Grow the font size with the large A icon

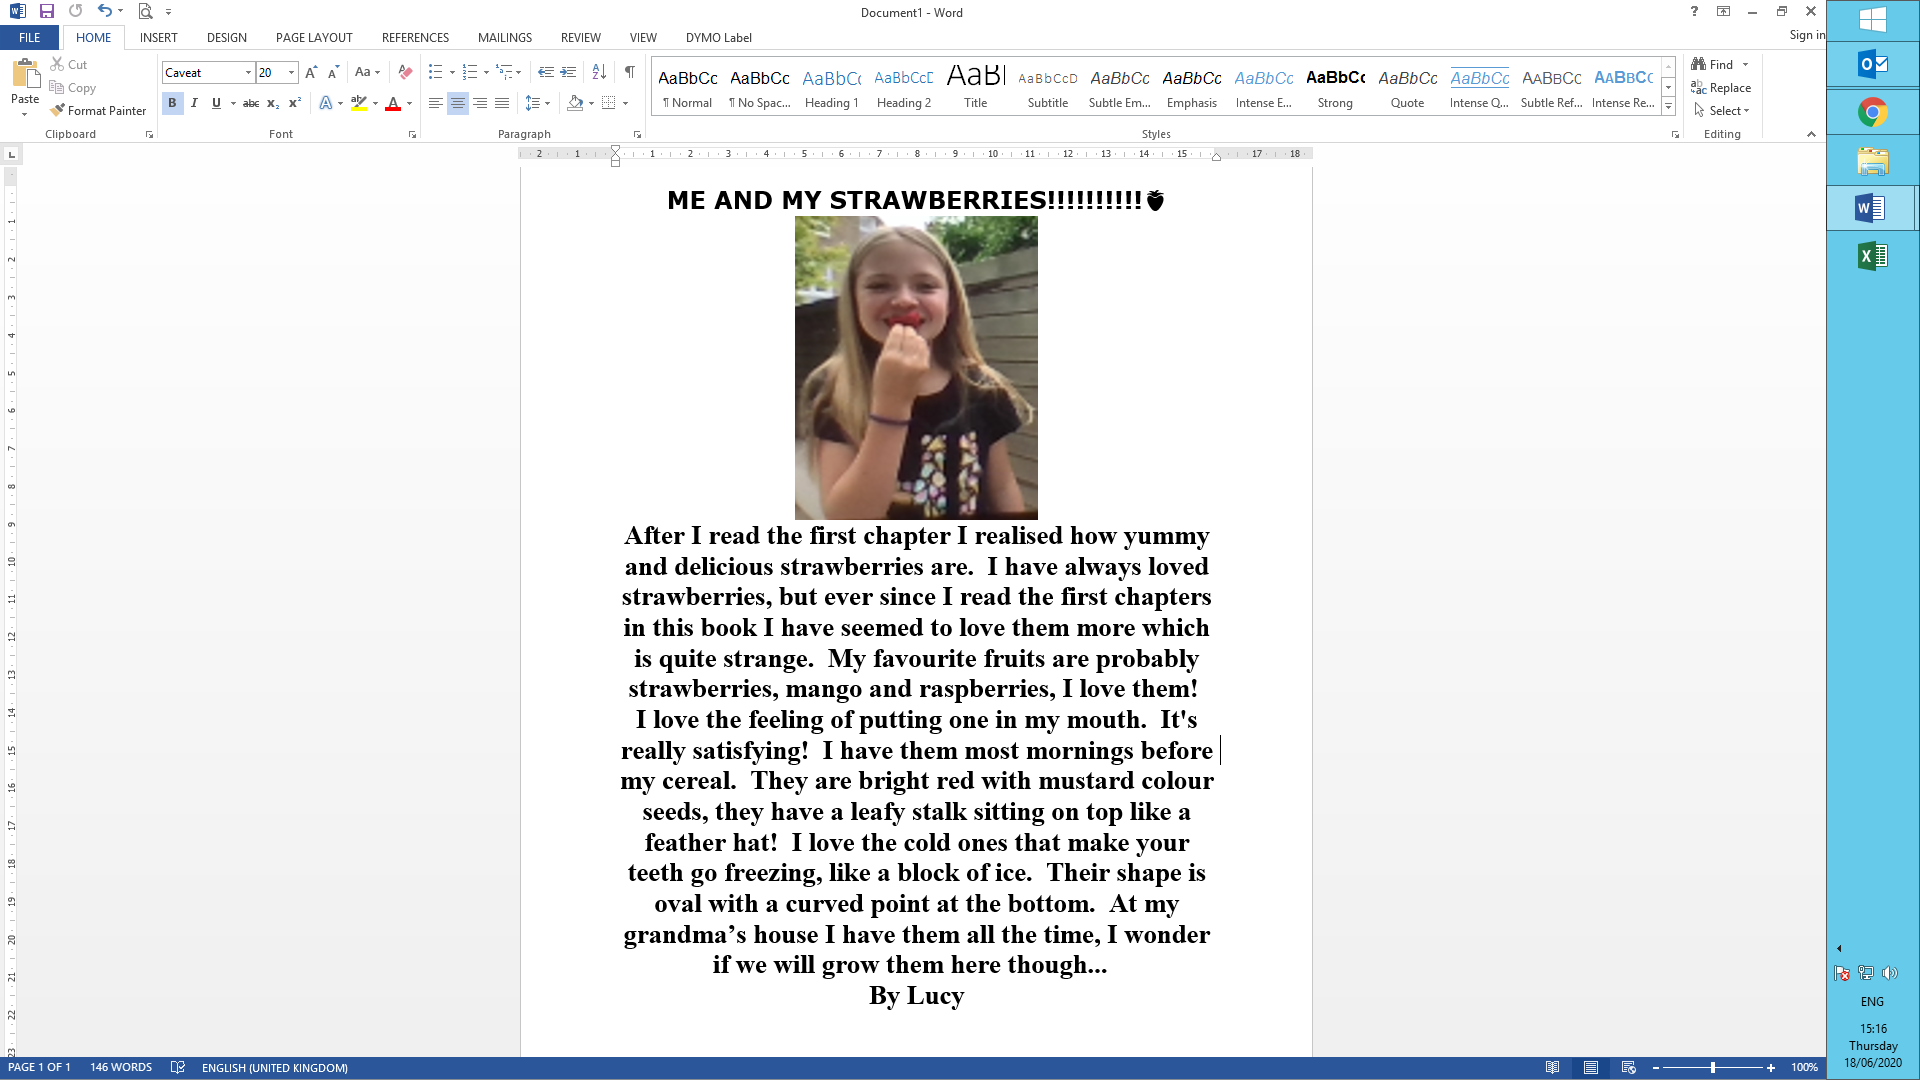(x=311, y=72)
